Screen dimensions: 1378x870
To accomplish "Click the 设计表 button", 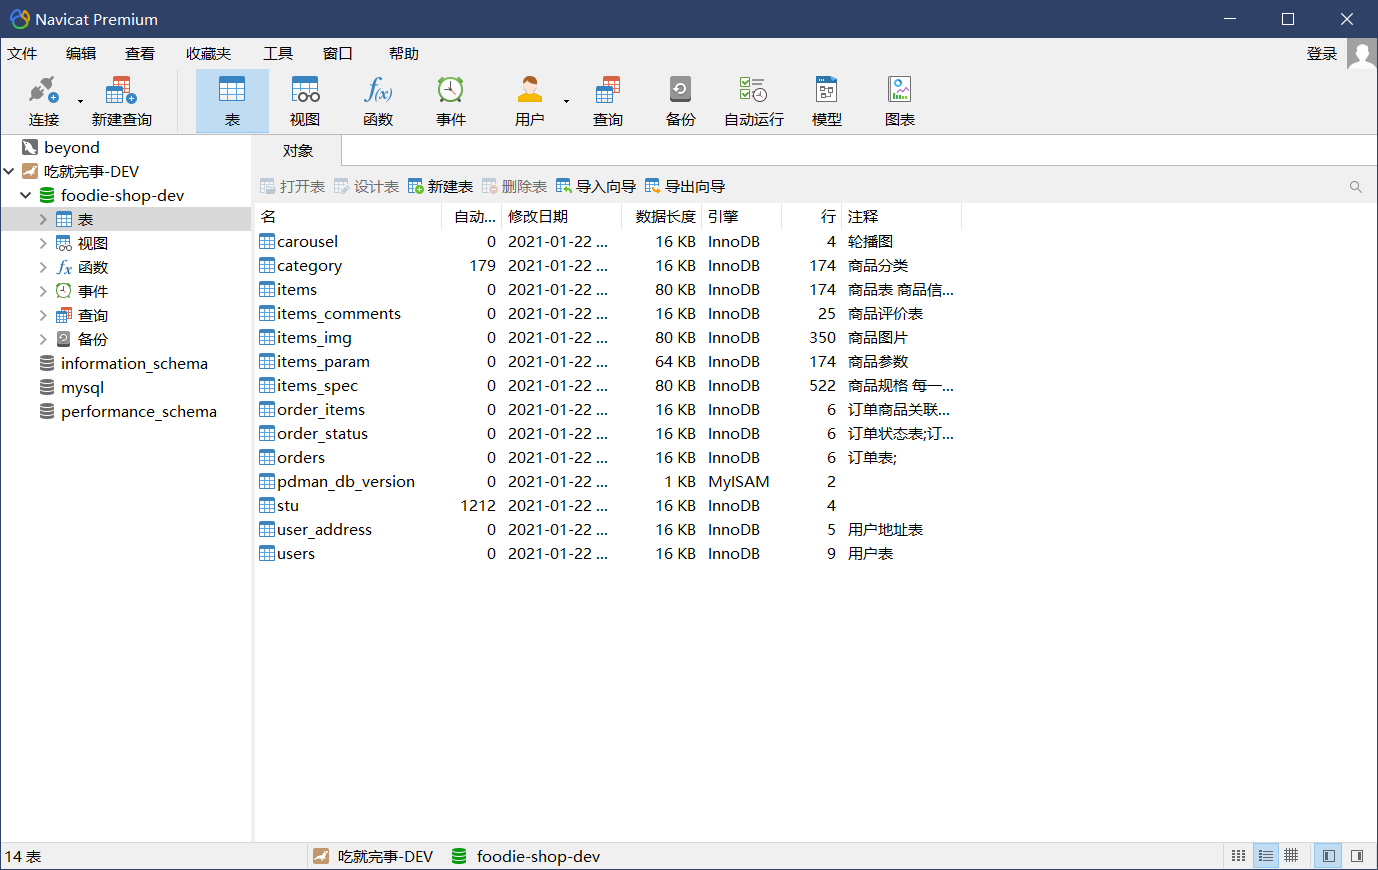I will pyautogui.click(x=366, y=187).
